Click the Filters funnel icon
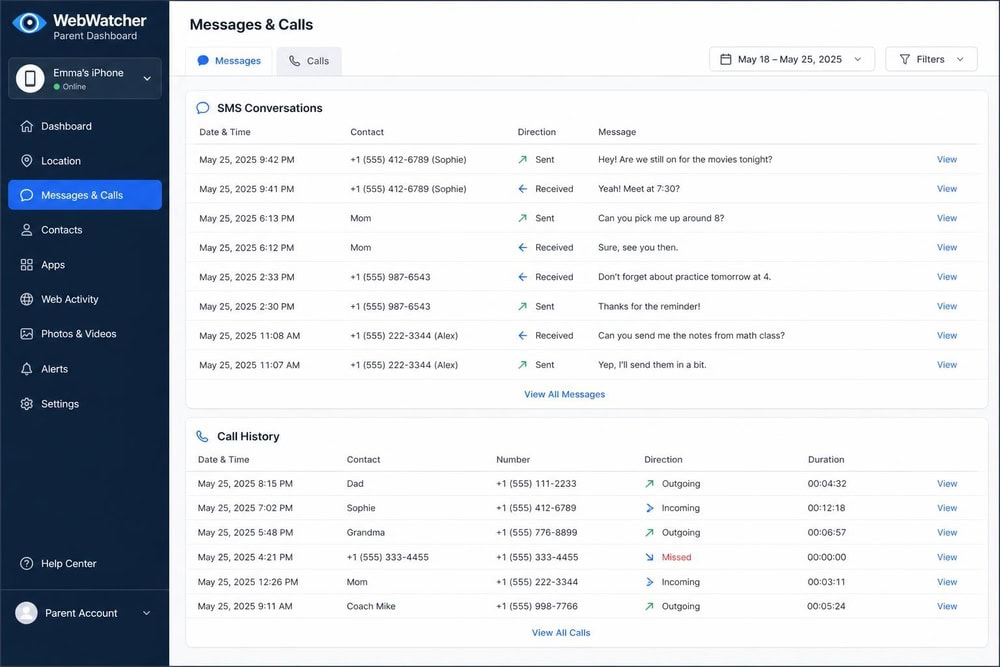The height and width of the screenshot is (667, 1000). pos(904,59)
